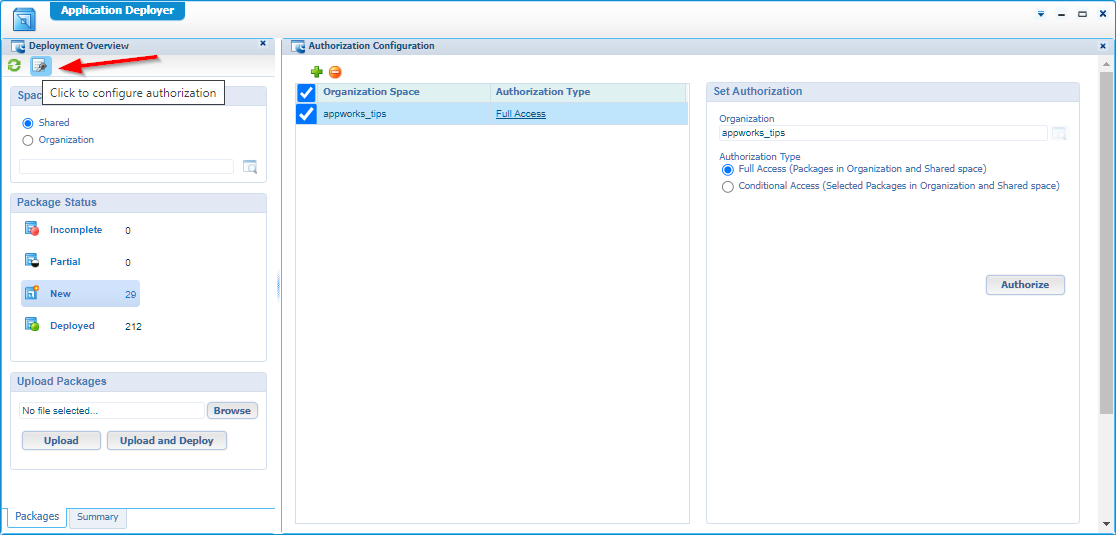
Task: Add an organization with the green plus icon
Action: click(317, 72)
